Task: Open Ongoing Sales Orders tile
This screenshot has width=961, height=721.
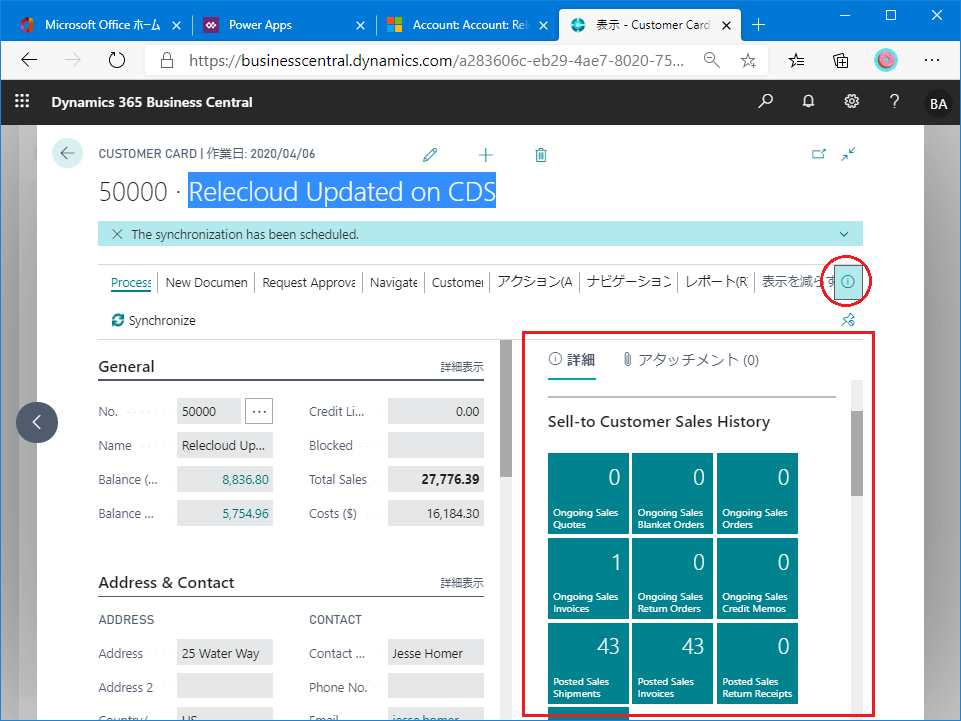Action: (x=758, y=494)
